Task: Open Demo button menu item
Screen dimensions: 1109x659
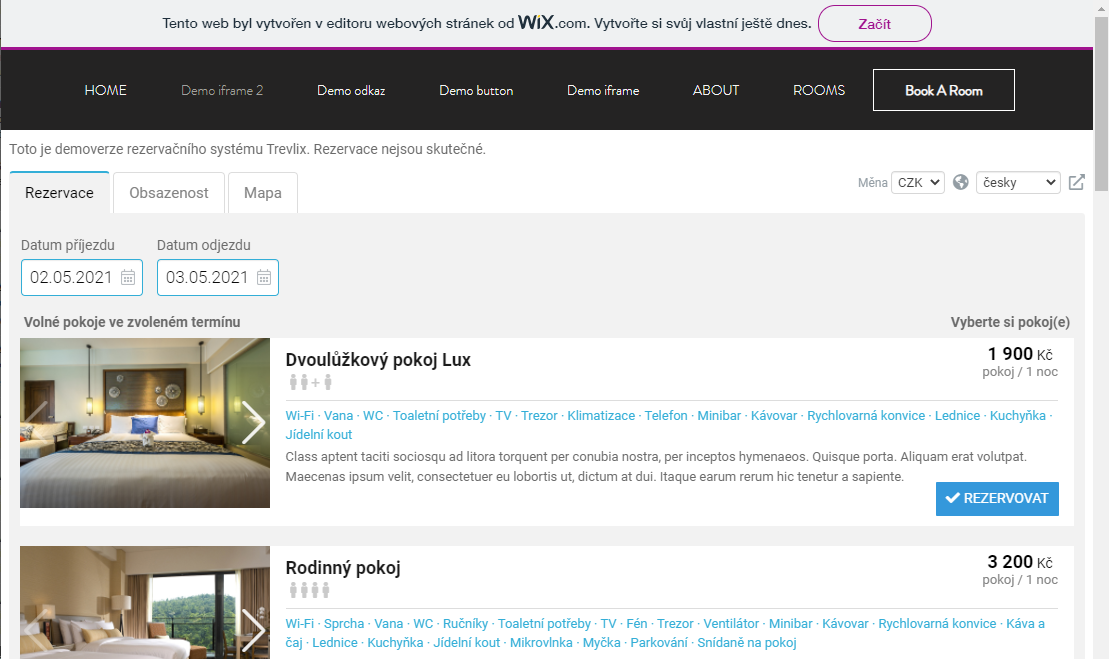Action: (476, 91)
